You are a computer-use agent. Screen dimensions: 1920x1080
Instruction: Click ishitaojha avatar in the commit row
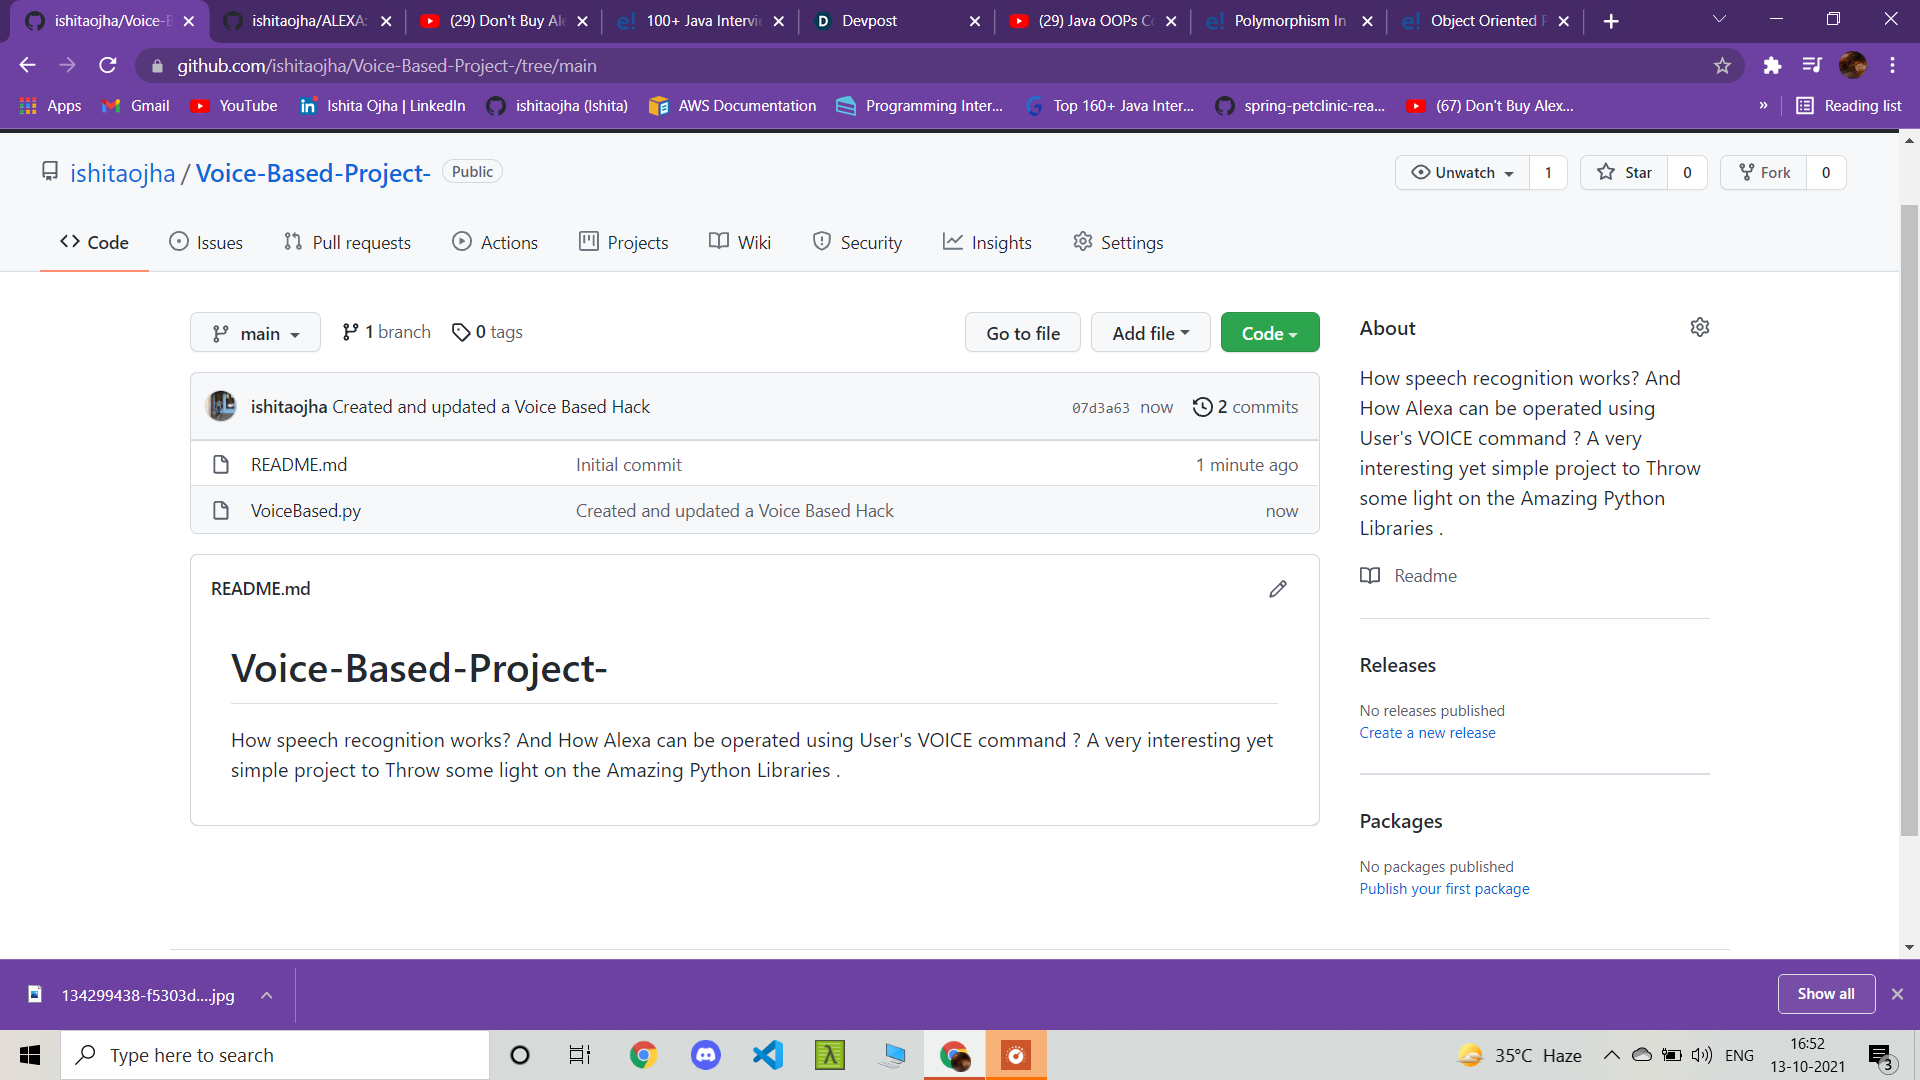click(x=221, y=407)
